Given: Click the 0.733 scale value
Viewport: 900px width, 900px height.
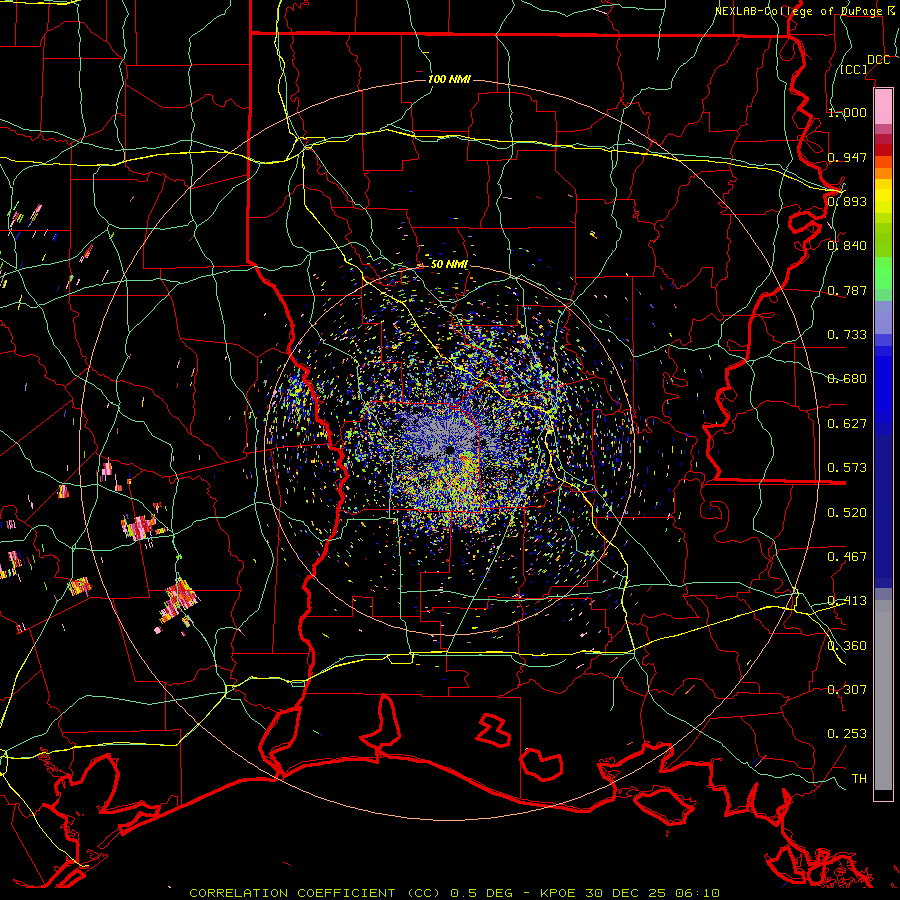Looking at the screenshot, I should (847, 335).
